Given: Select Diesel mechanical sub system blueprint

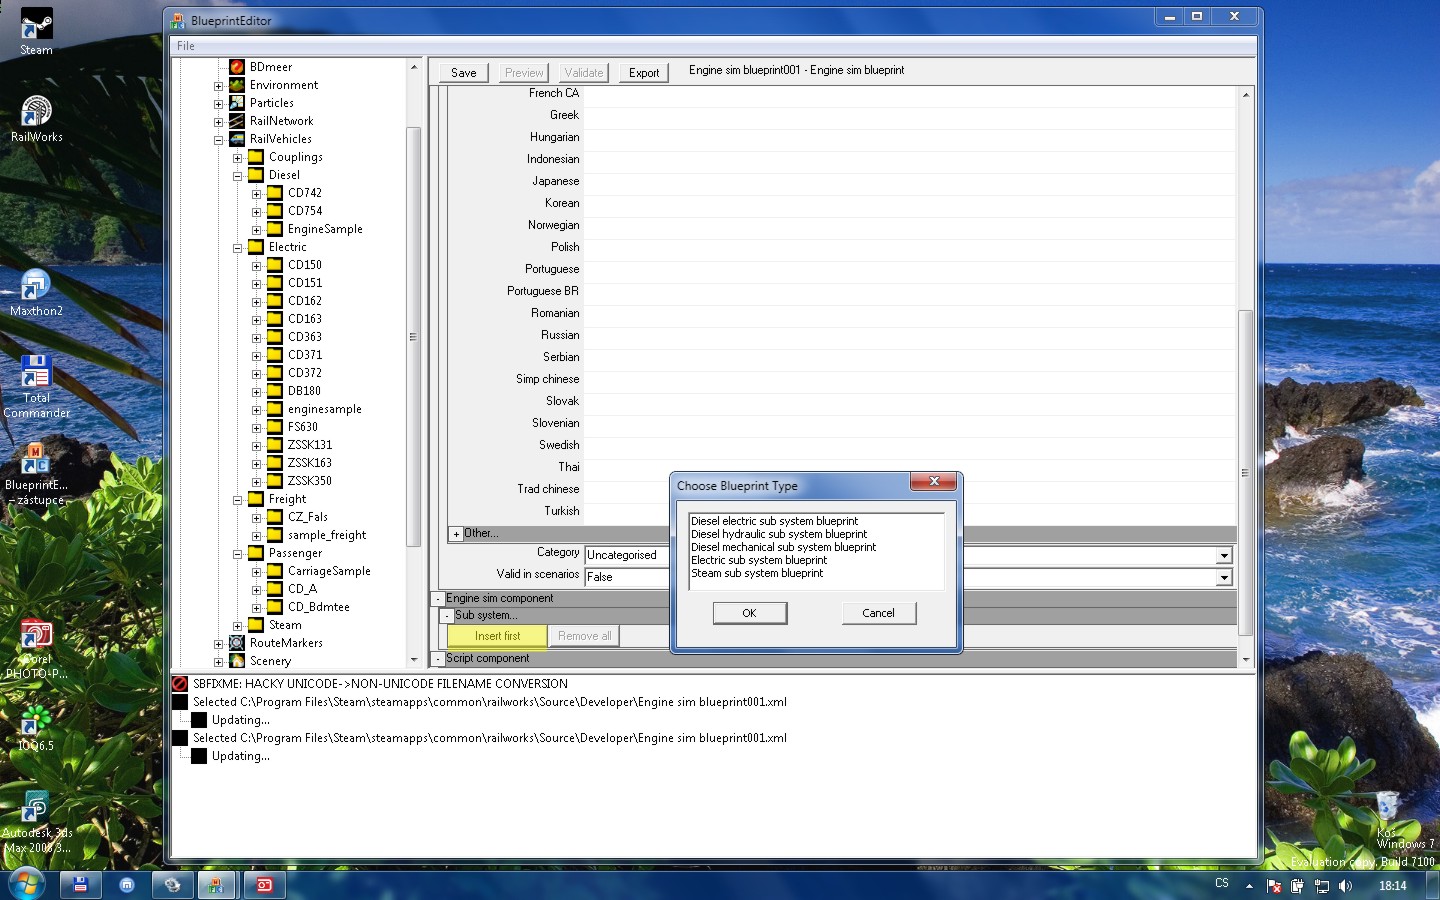Looking at the screenshot, I should click(x=783, y=547).
